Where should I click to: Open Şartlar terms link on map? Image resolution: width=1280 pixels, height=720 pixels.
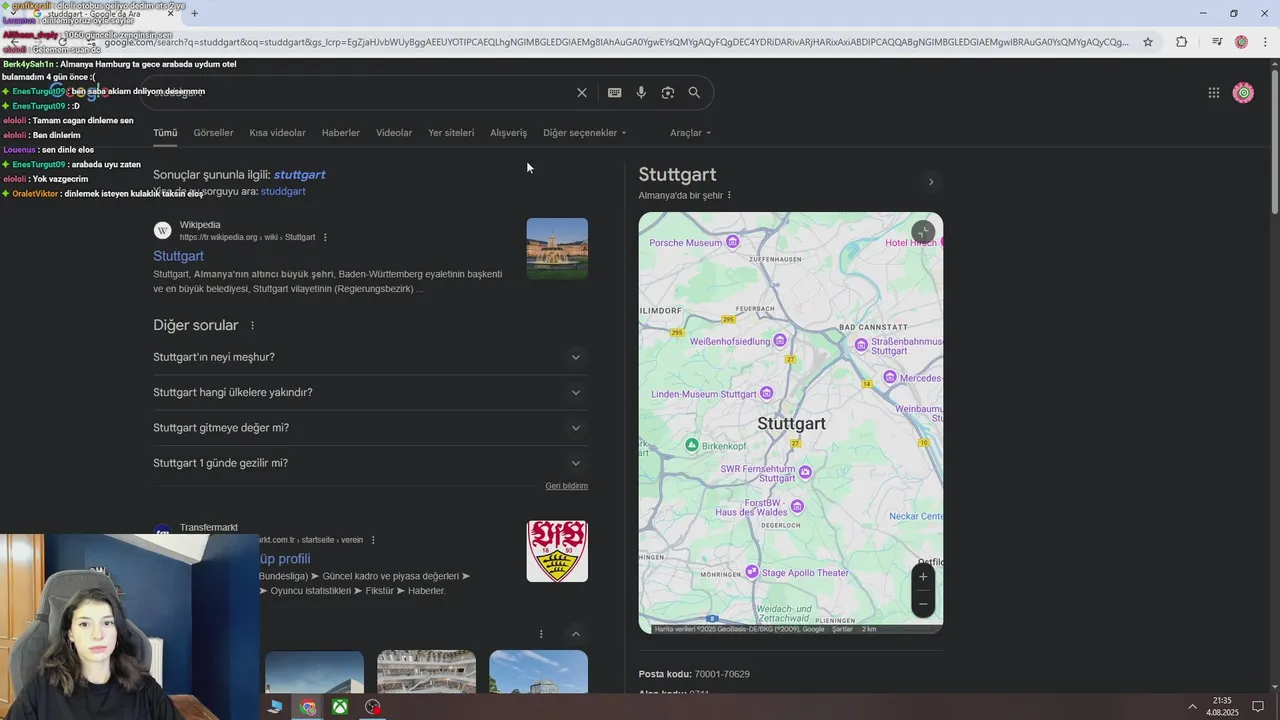click(842, 629)
